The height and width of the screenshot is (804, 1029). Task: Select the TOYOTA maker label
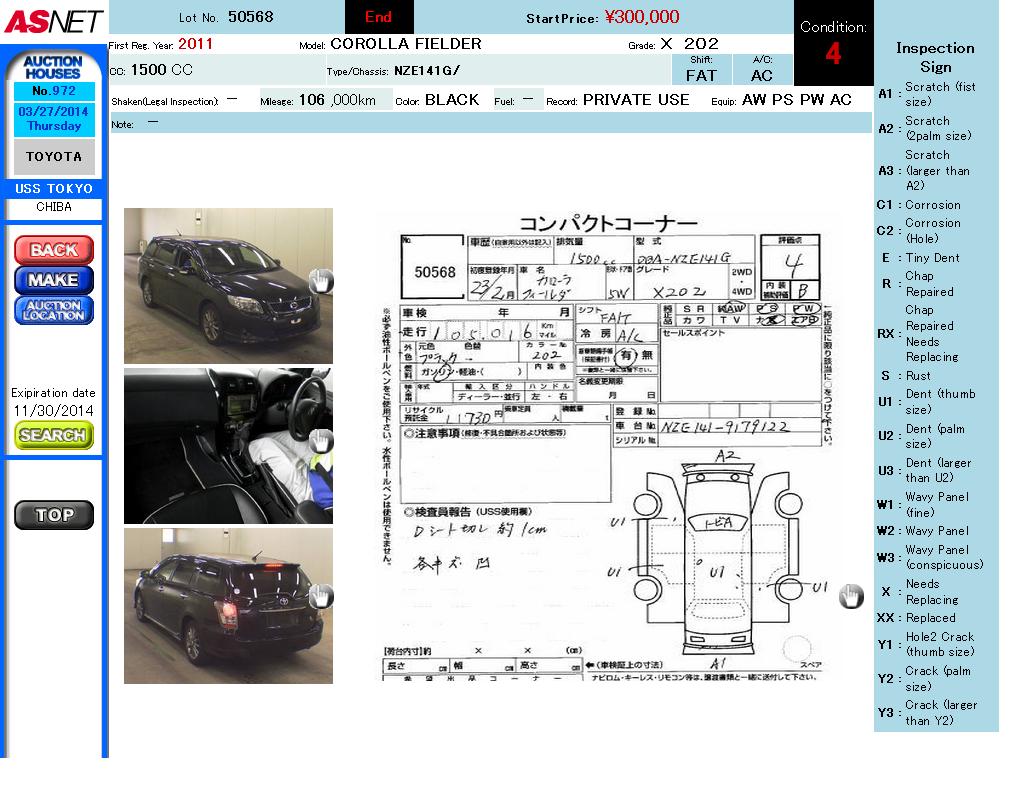point(54,157)
